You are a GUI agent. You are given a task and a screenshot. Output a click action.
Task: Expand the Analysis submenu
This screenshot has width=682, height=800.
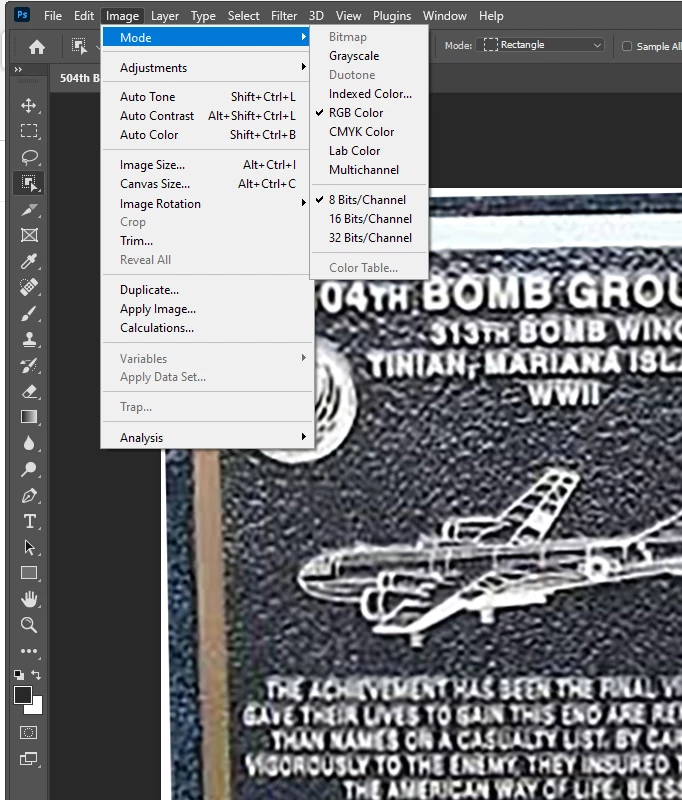206,438
